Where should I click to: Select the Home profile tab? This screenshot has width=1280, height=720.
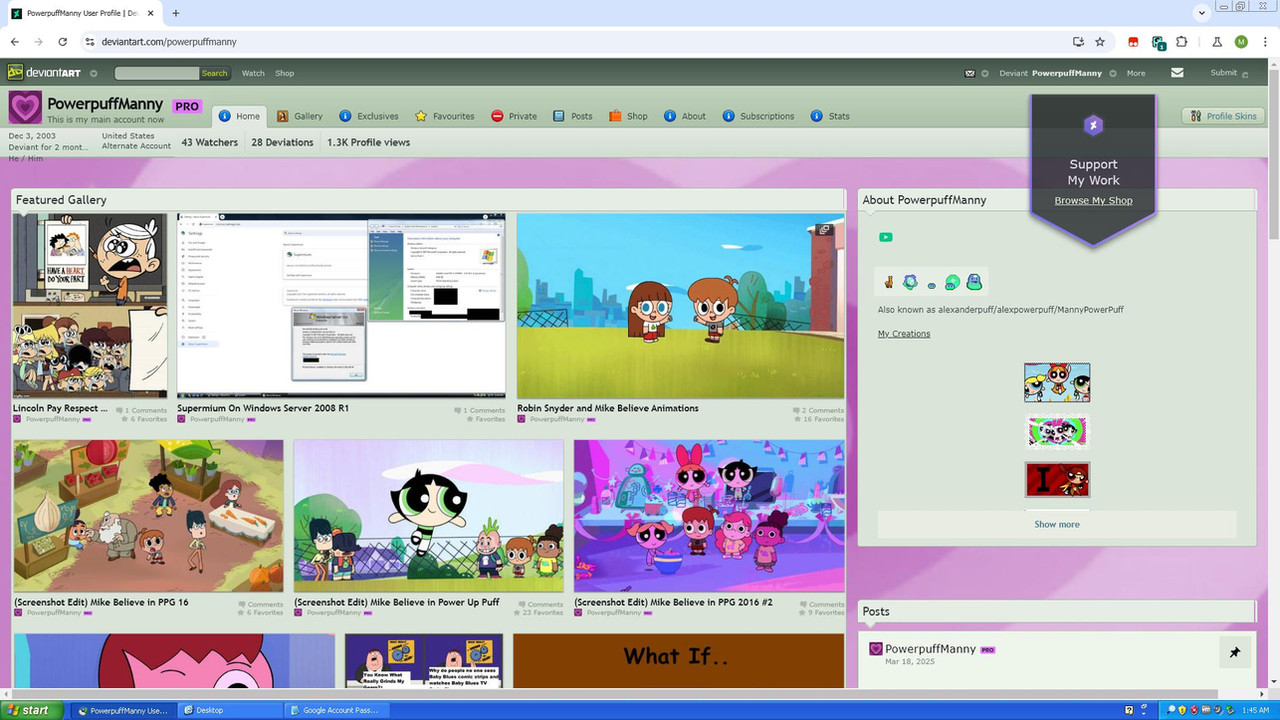coord(239,116)
